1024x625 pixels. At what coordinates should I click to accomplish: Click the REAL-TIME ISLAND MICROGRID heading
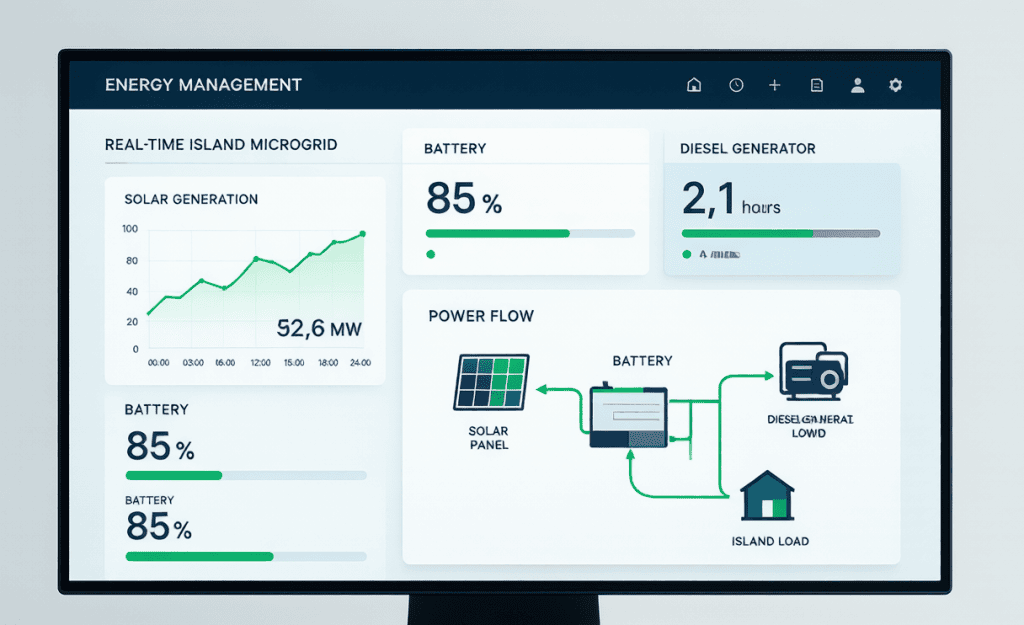coord(221,144)
